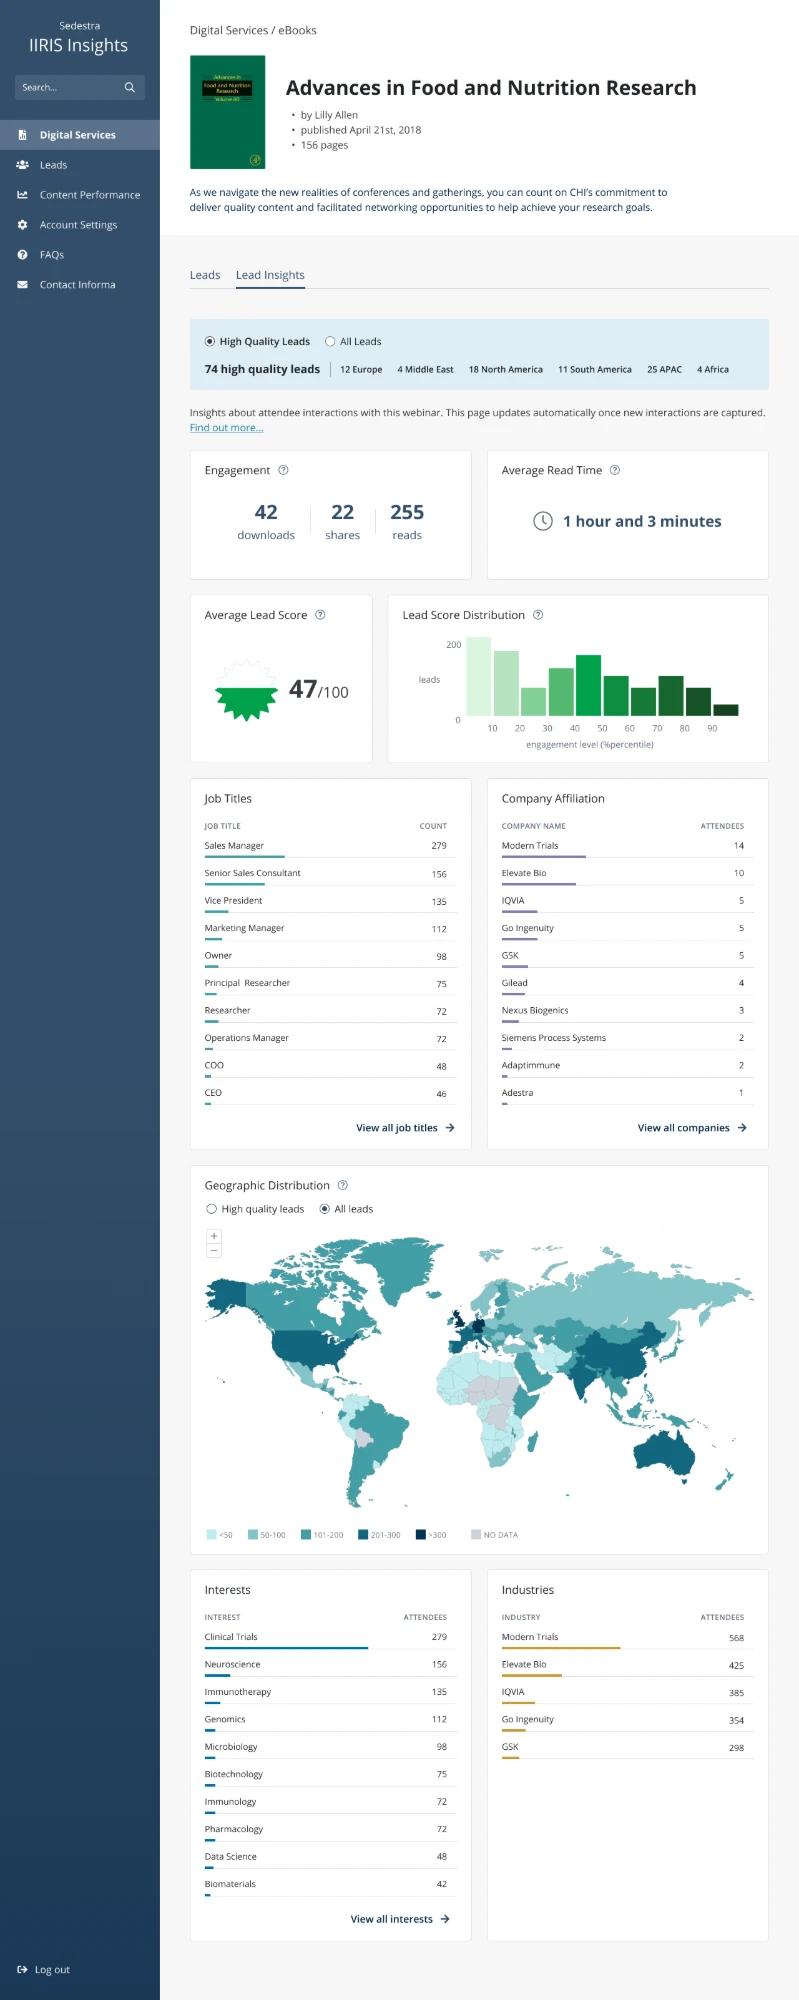The image size is (799, 2000).
Task: Open Account Settings in sidebar
Action: [x=80, y=225]
